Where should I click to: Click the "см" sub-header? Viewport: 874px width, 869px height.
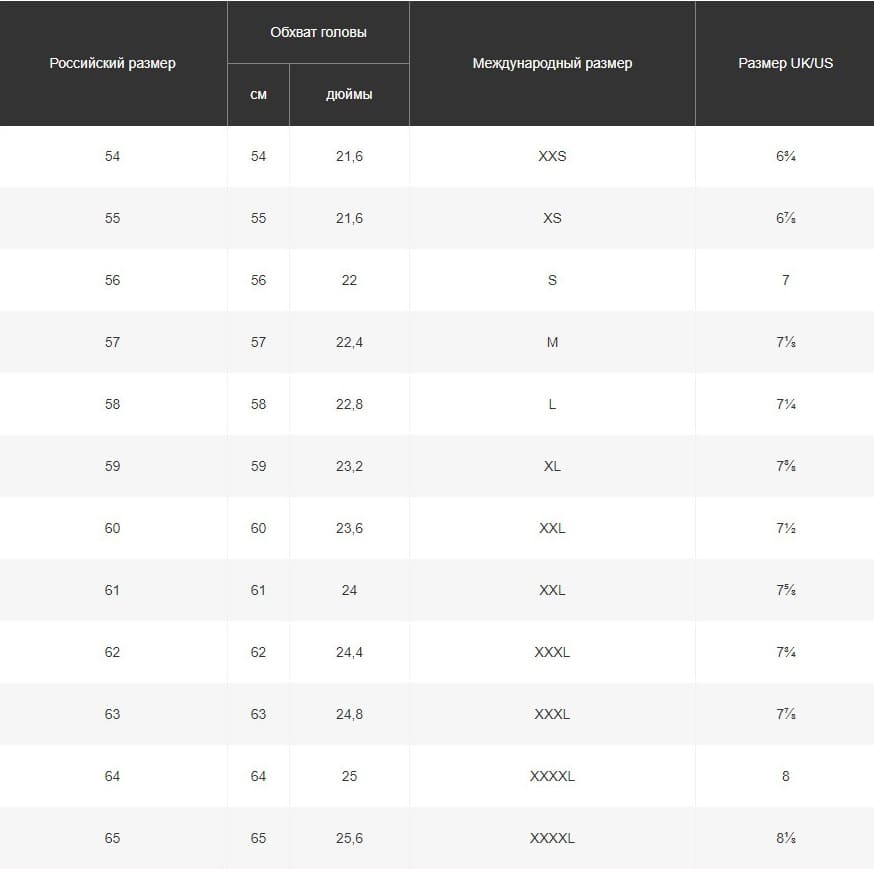pos(258,95)
